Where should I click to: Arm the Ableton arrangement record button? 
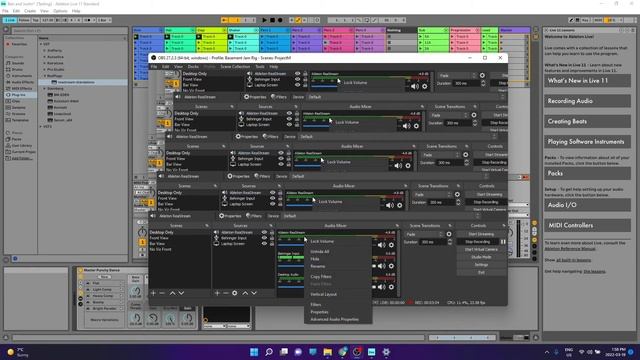coord(280,20)
